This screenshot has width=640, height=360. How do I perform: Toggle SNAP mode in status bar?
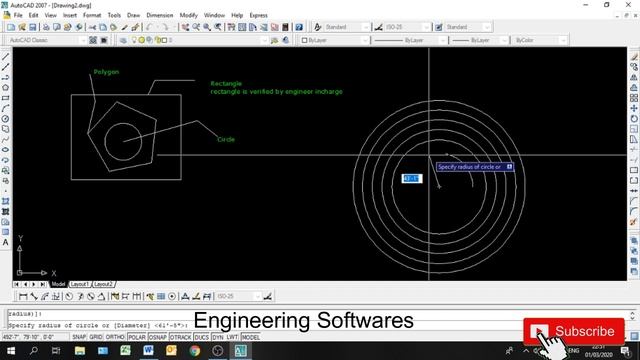click(79, 337)
